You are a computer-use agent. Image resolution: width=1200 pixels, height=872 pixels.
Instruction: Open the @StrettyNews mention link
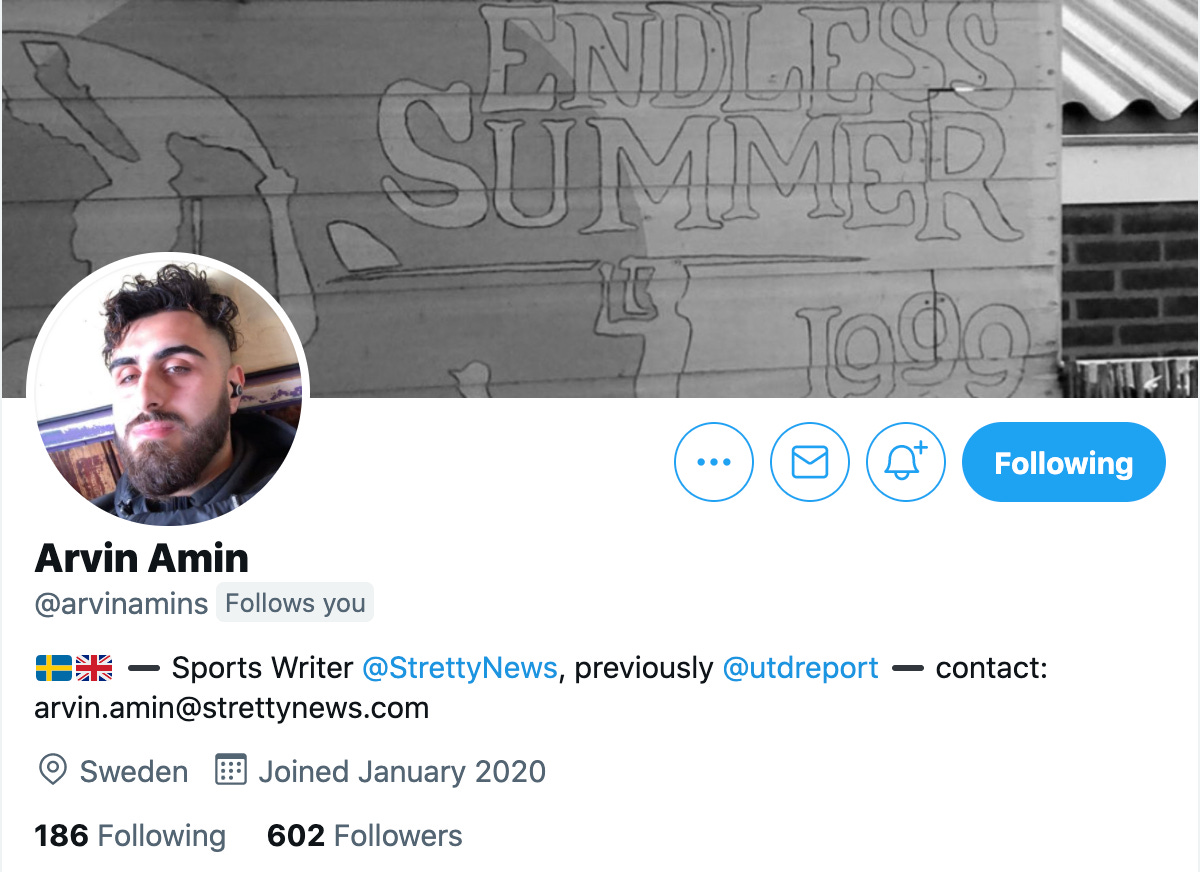(459, 668)
